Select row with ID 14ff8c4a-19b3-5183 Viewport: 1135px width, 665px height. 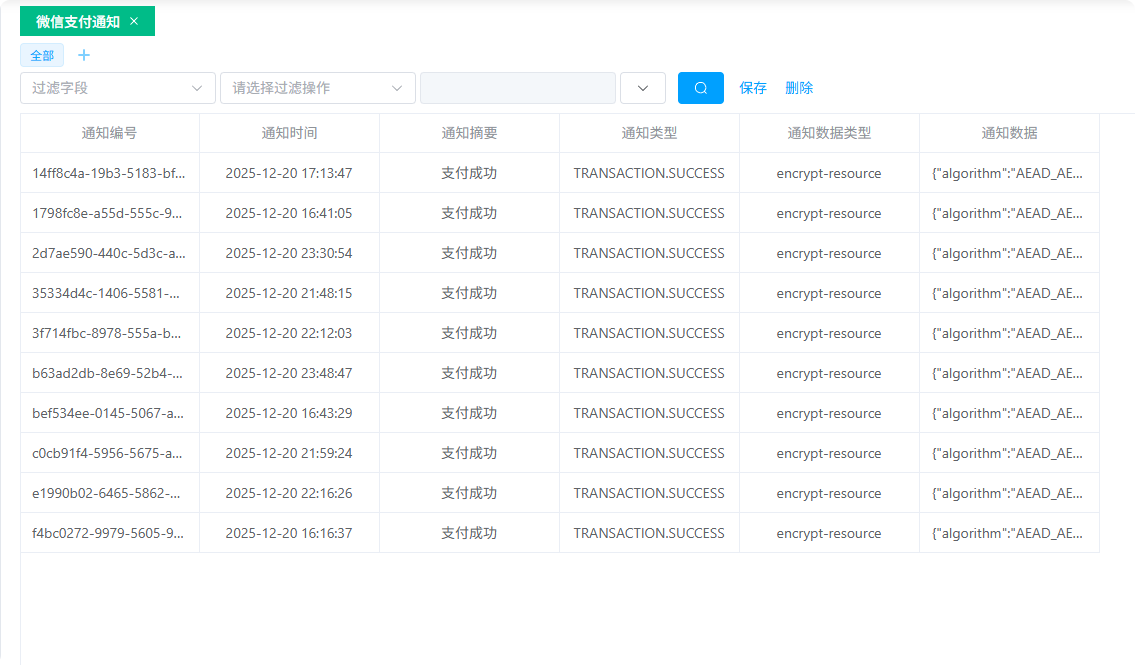109,173
